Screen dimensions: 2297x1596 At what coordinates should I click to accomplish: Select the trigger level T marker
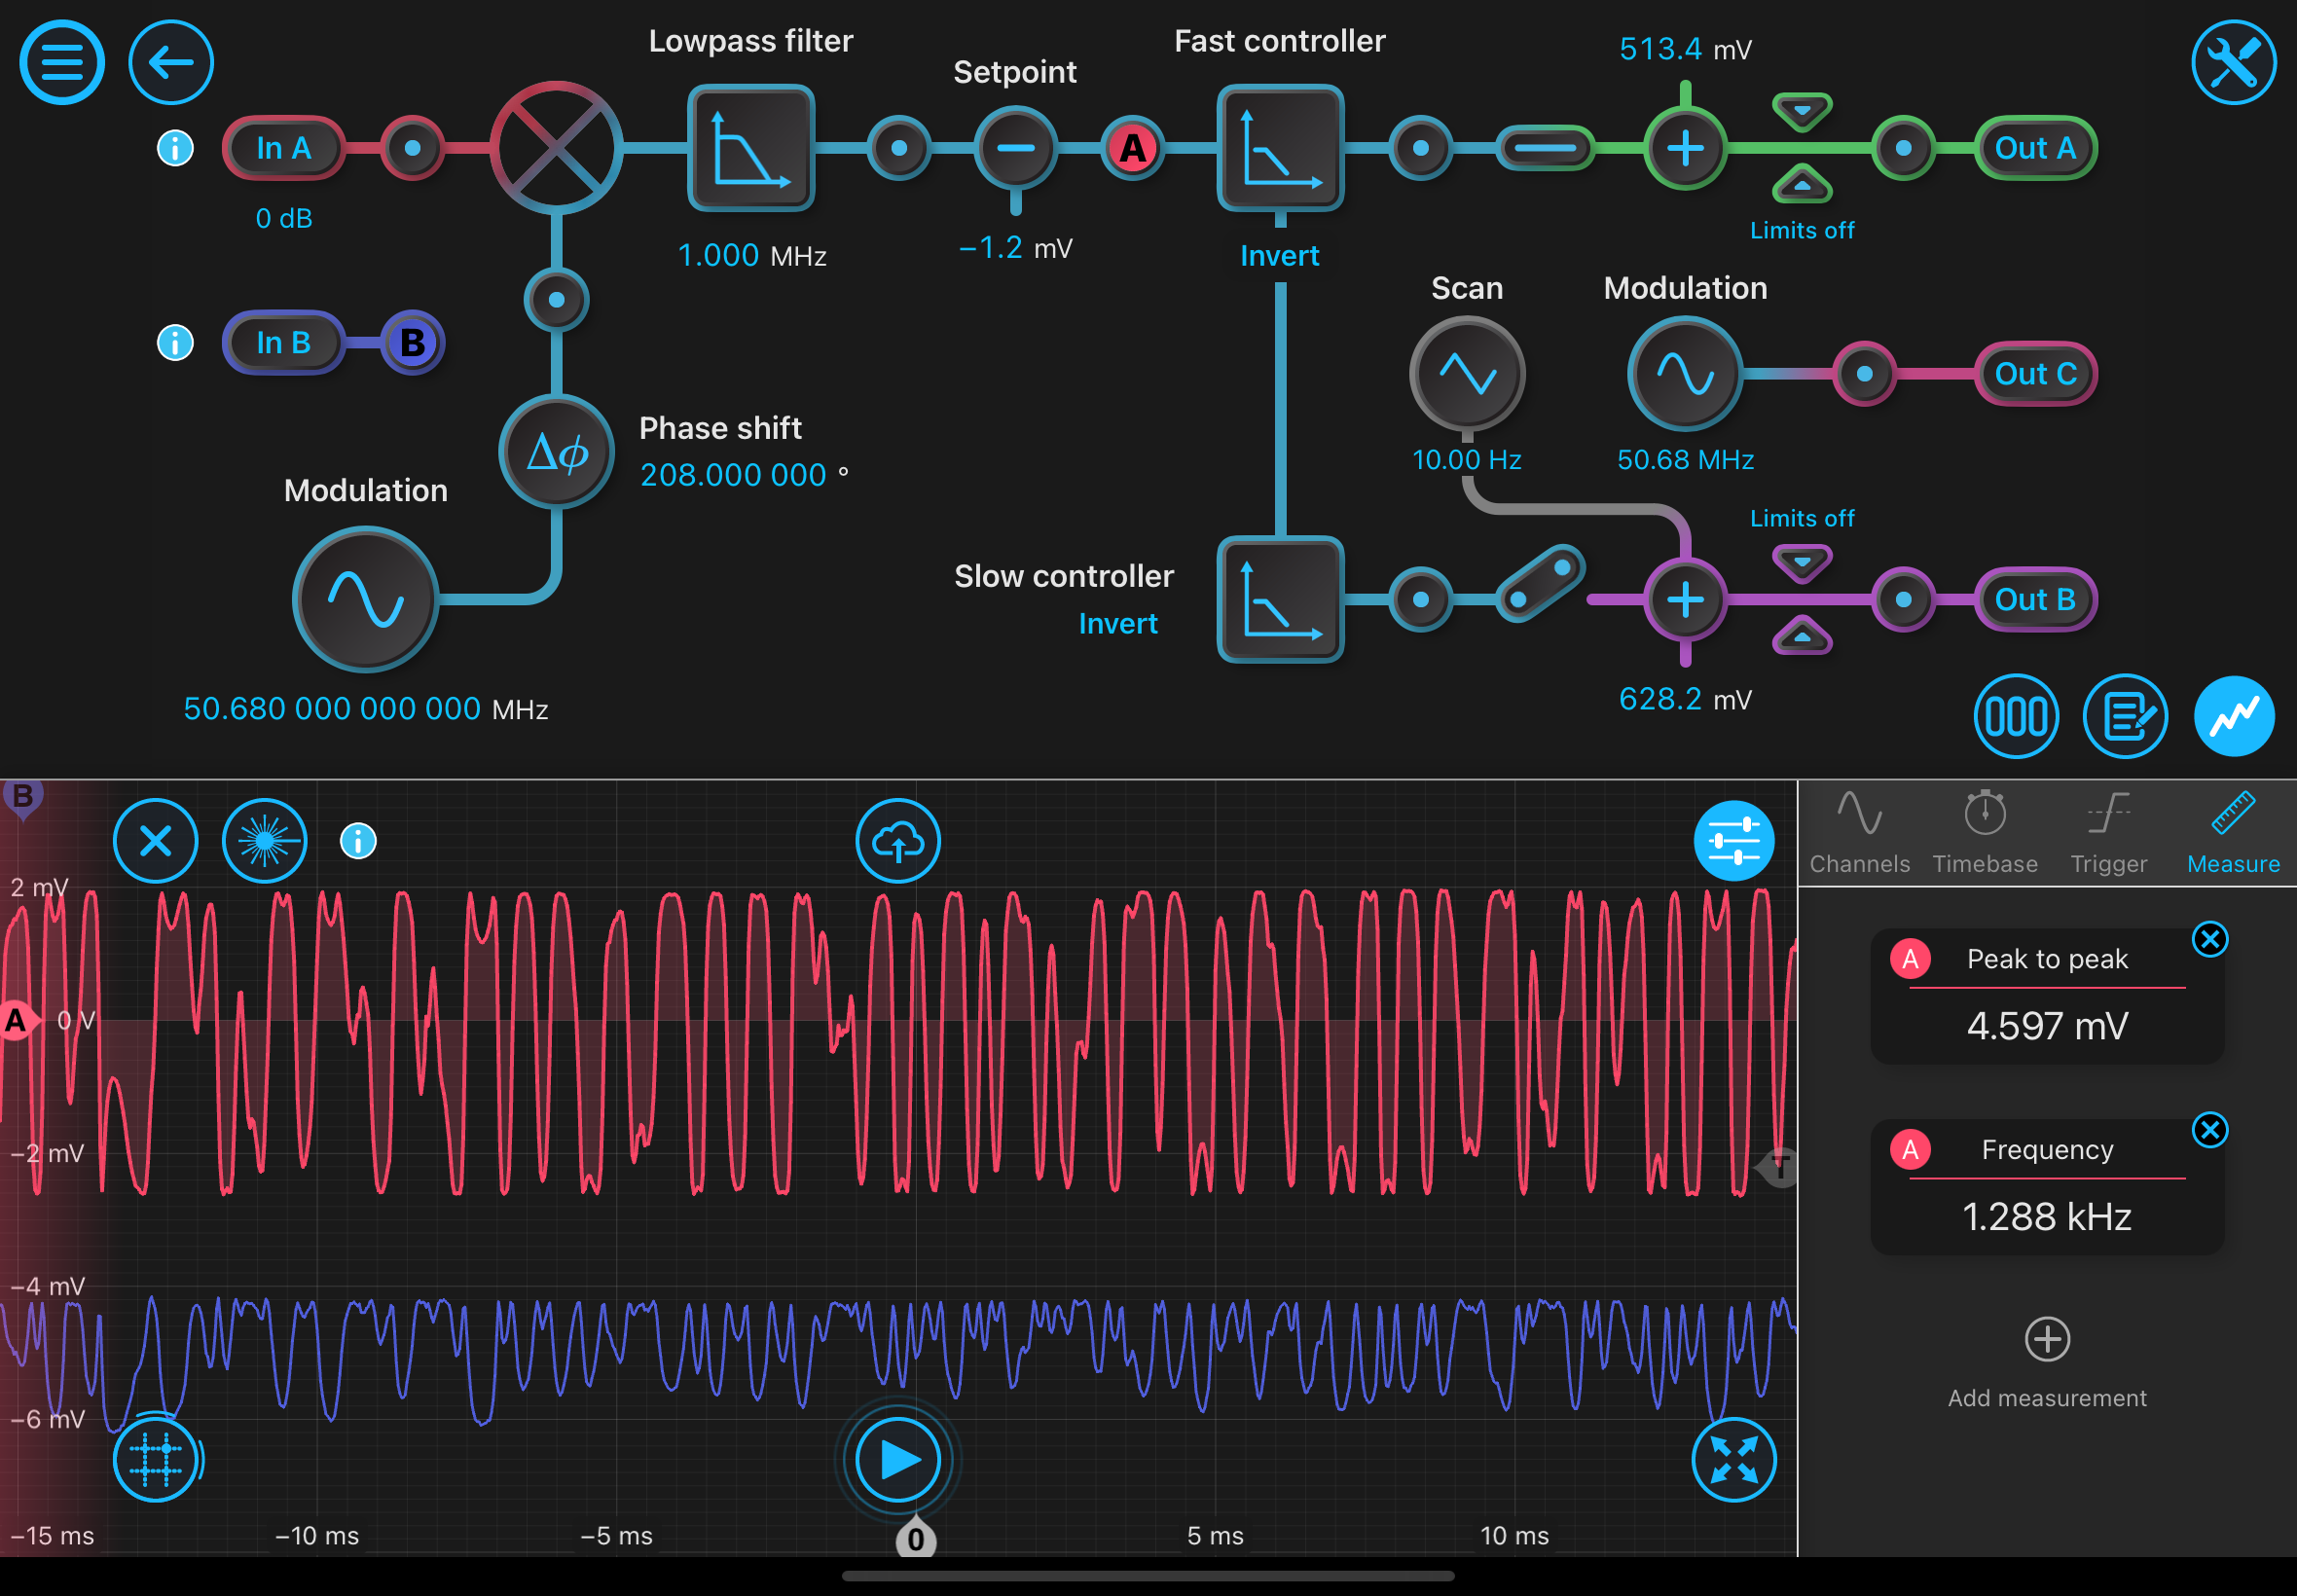coord(1778,1166)
